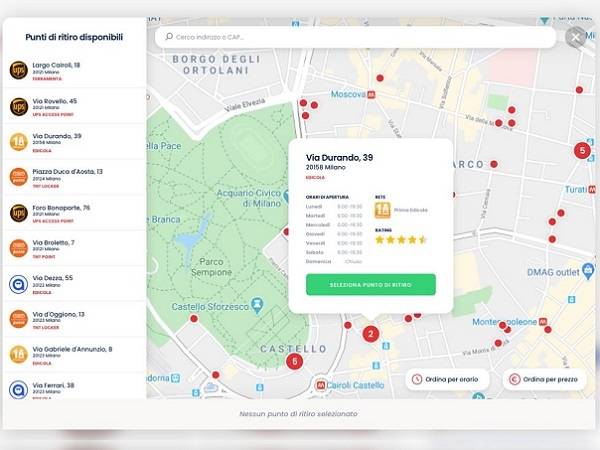This screenshot has width=600, height=450.
Task: Click the TNT icon for Via Broletto, 7
Action: [18, 248]
